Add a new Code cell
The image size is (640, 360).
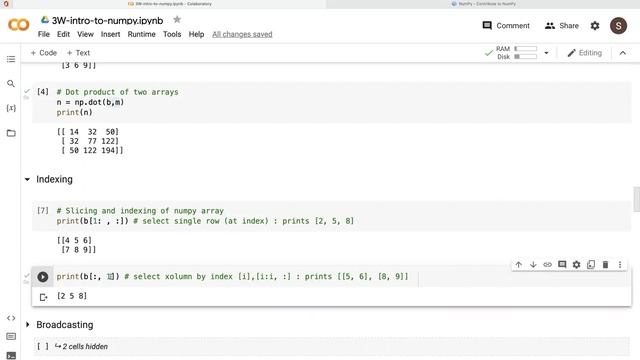click(44, 53)
